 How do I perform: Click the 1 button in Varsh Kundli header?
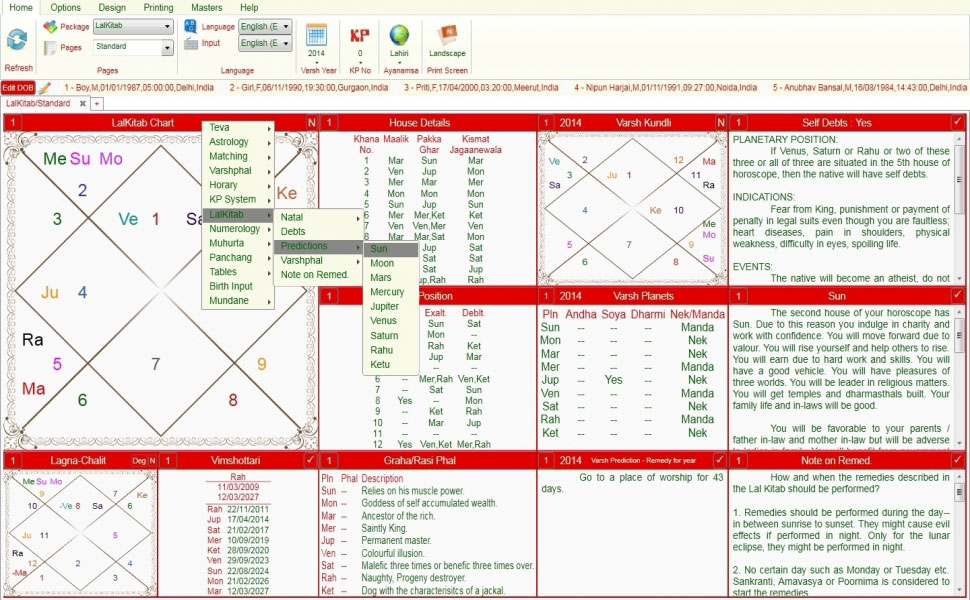point(546,122)
